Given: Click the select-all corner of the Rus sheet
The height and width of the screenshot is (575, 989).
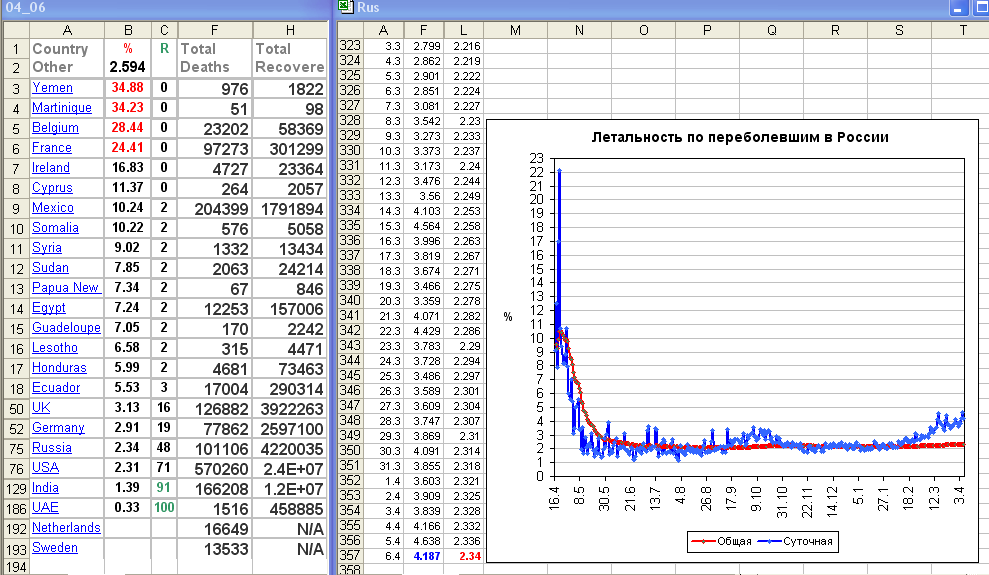Looking at the screenshot, I should [350, 30].
